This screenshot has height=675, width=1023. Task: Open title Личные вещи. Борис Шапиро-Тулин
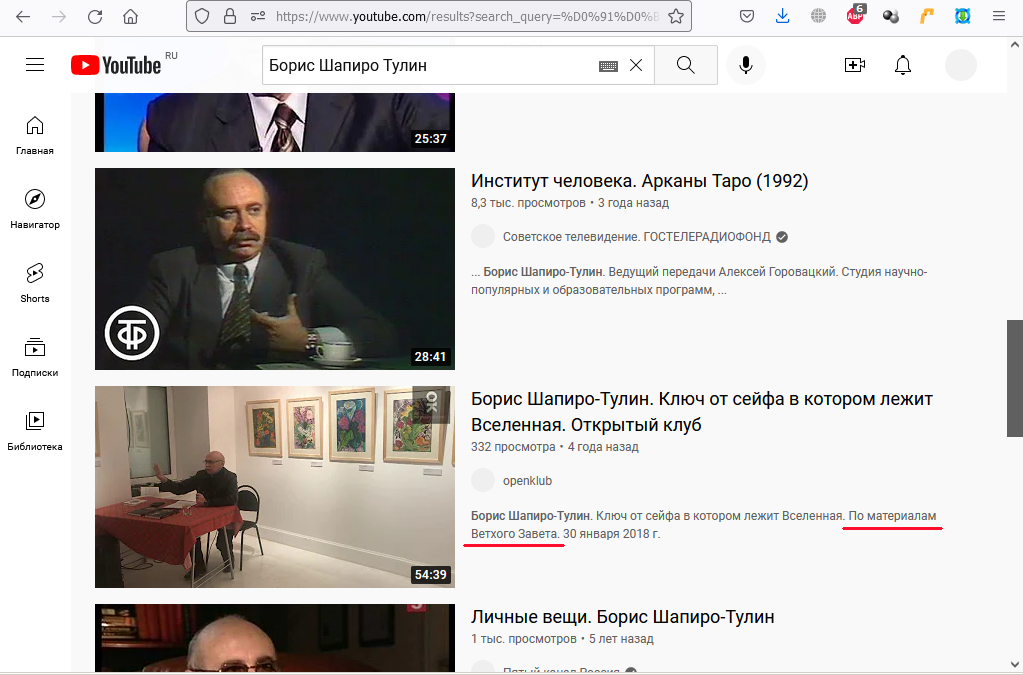(622, 616)
